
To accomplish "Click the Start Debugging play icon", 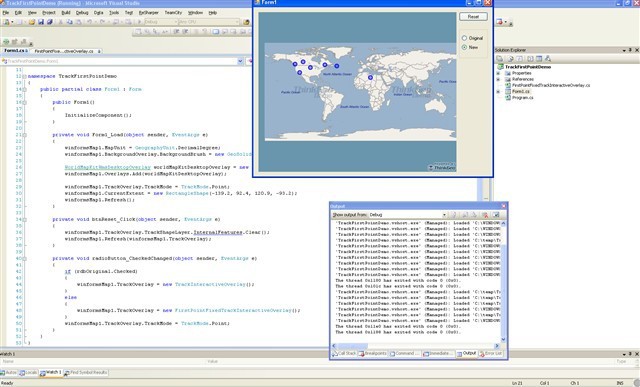I will pos(140,22).
